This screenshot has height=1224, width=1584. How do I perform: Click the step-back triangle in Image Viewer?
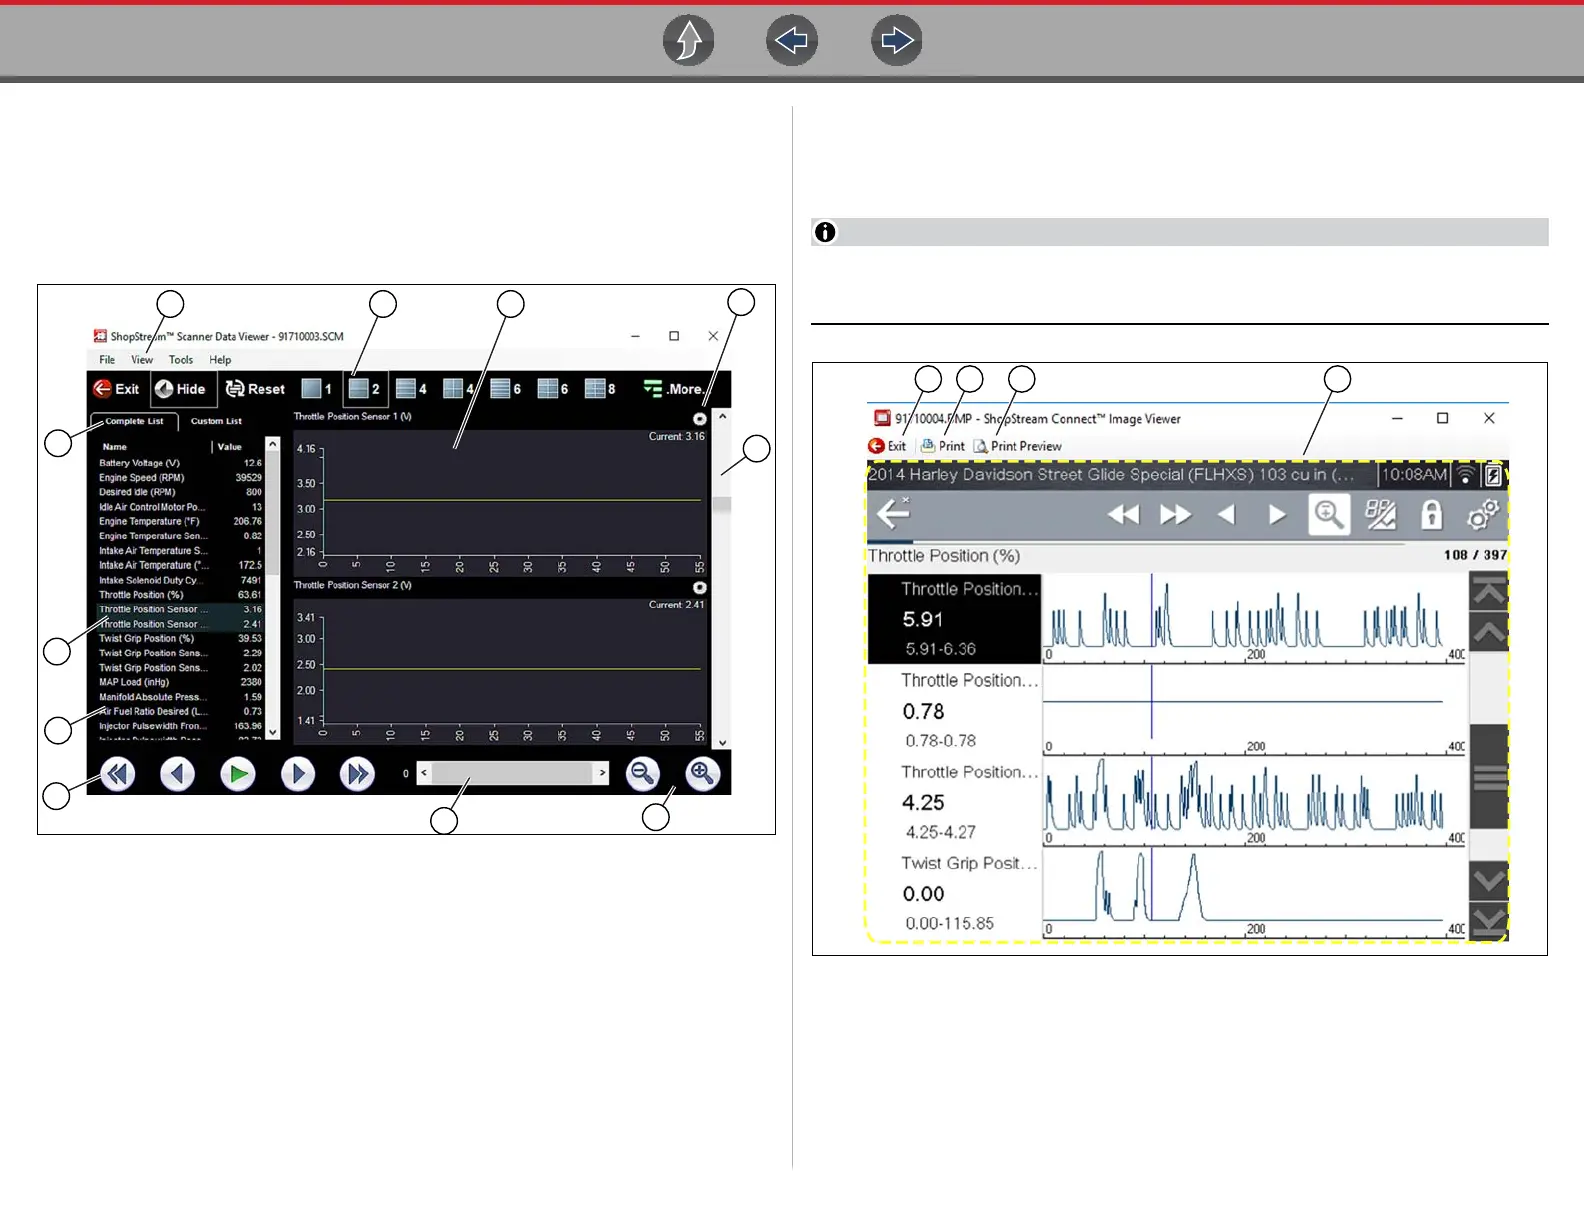click(x=1227, y=515)
